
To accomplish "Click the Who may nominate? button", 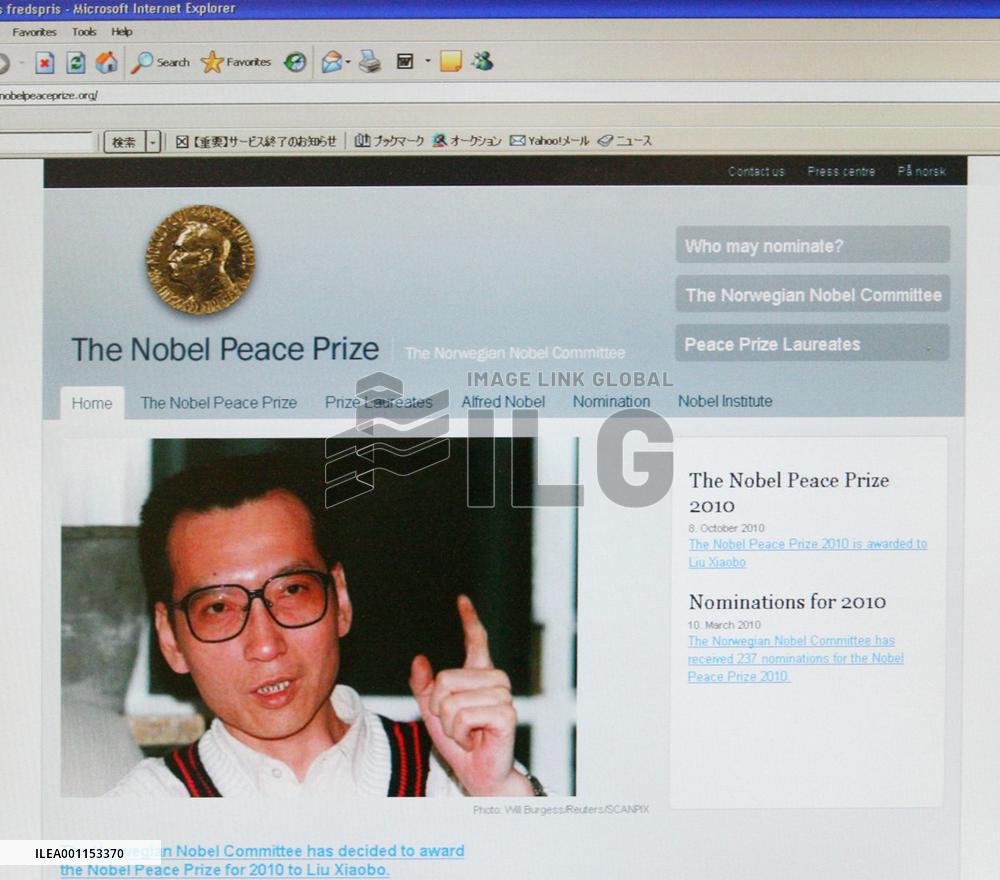I will point(810,246).
